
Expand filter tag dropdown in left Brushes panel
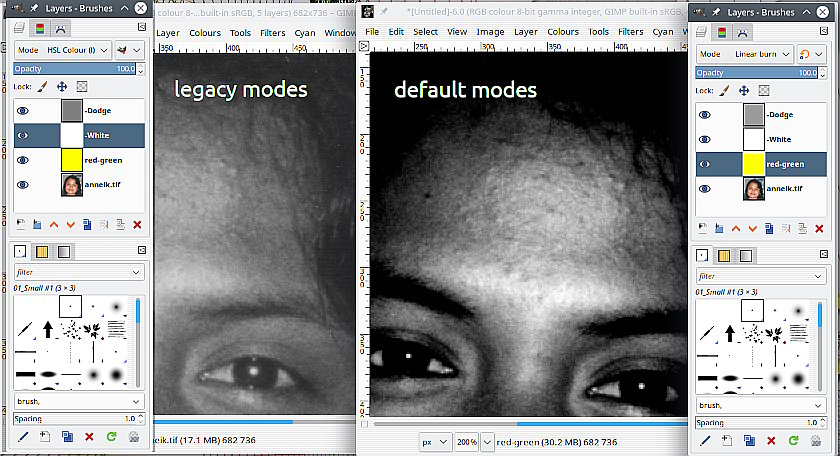point(136,272)
